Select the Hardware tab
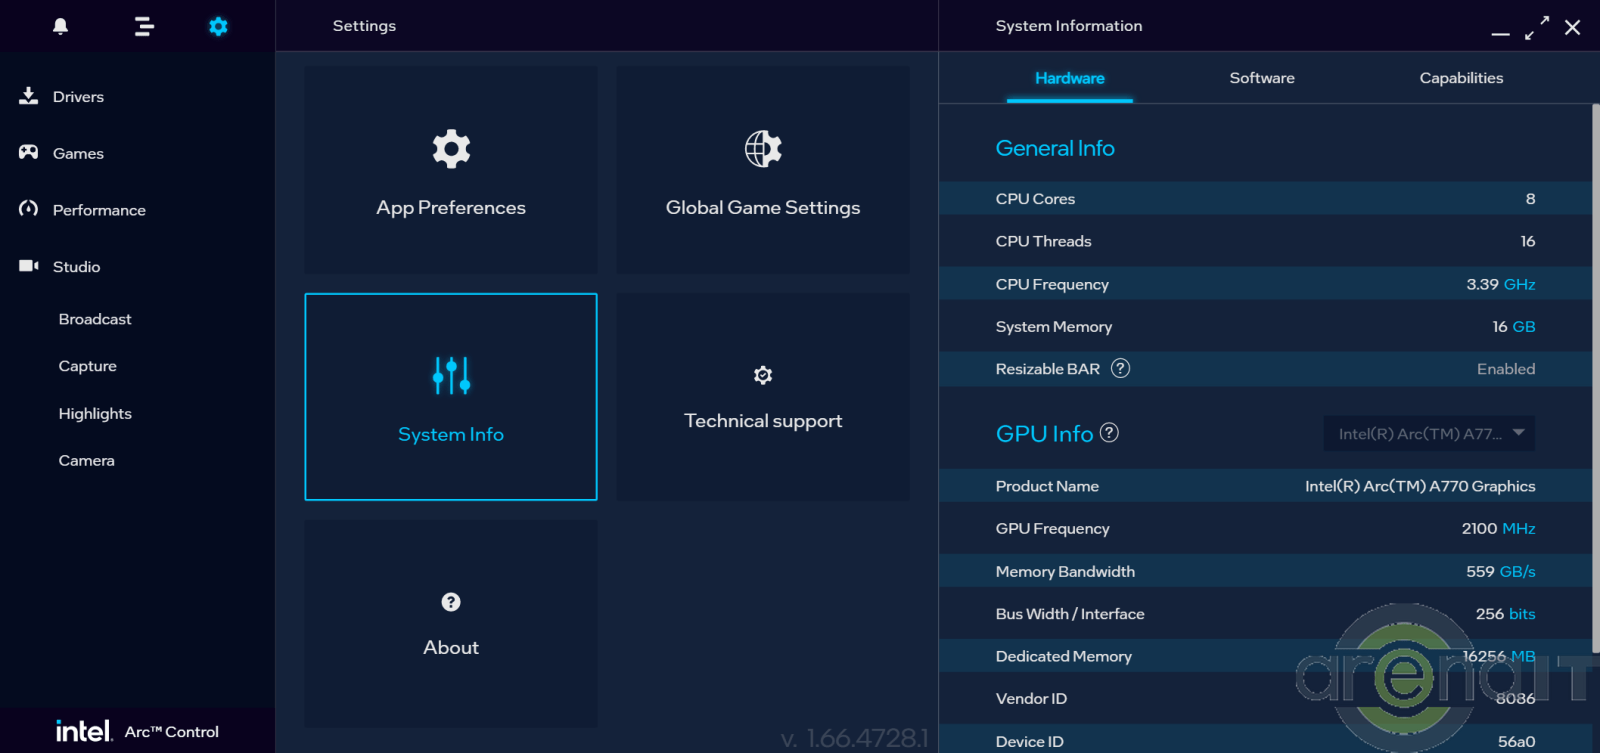The width and height of the screenshot is (1600, 753). [1069, 78]
